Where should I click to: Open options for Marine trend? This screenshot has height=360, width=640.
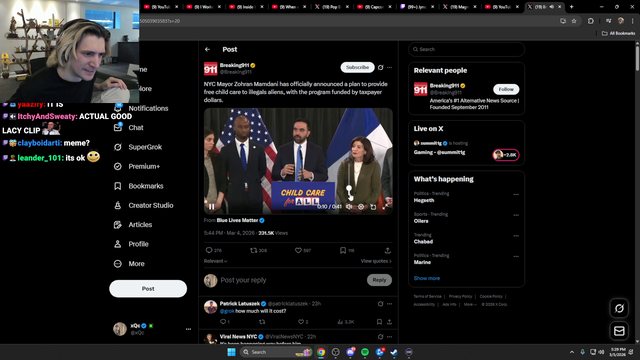click(516, 257)
